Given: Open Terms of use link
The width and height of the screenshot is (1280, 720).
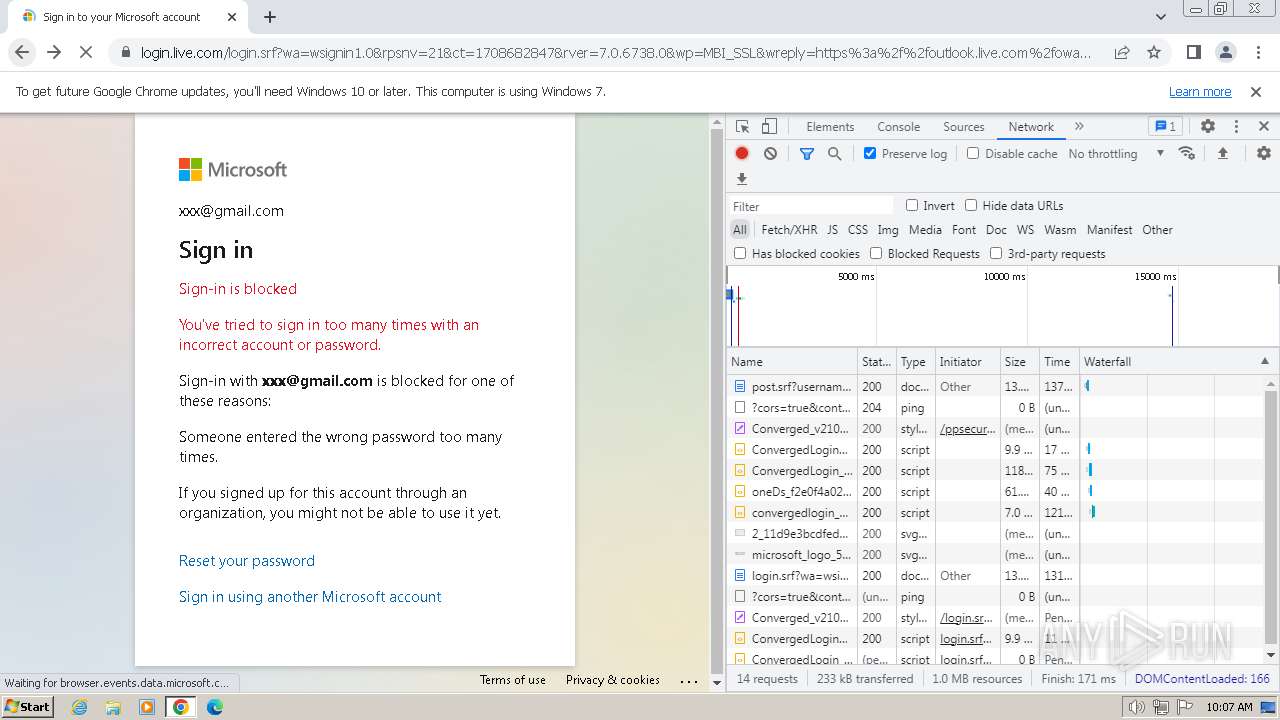Looking at the screenshot, I should [x=513, y=680].
